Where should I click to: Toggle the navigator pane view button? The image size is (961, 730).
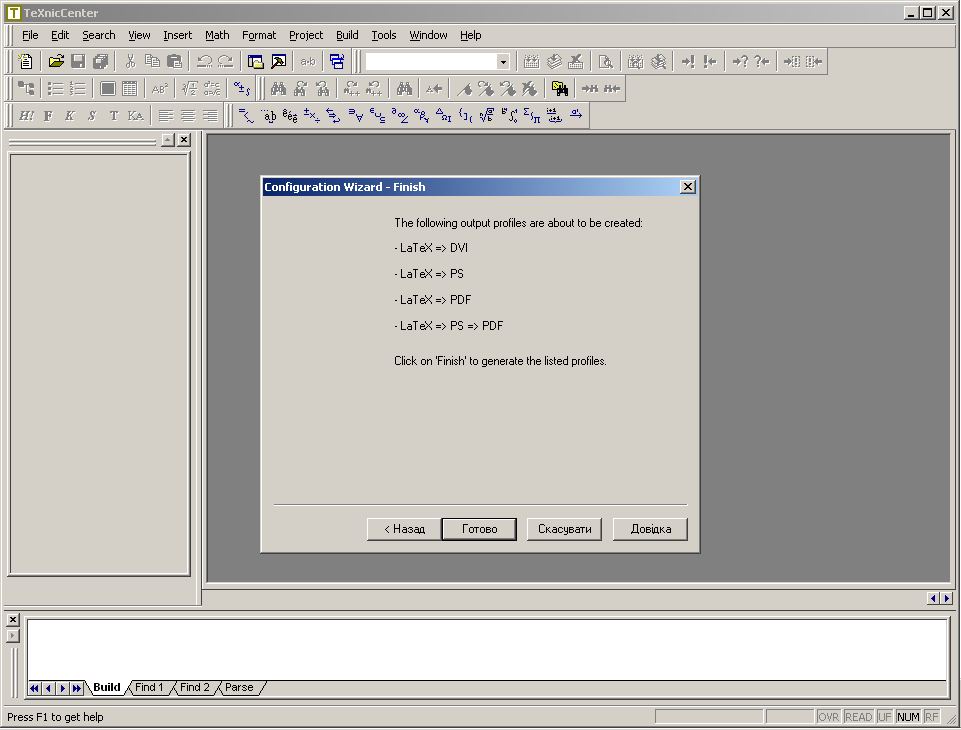tap(255, 62)
